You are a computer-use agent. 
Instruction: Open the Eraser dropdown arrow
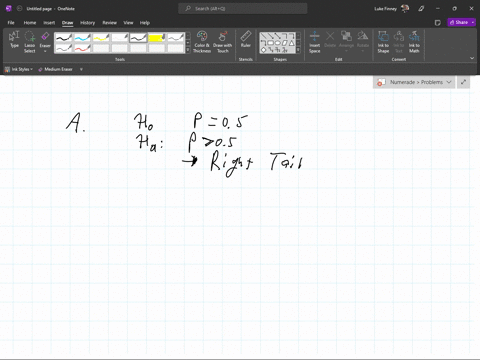pyautogui.click(x=45, y=51)
